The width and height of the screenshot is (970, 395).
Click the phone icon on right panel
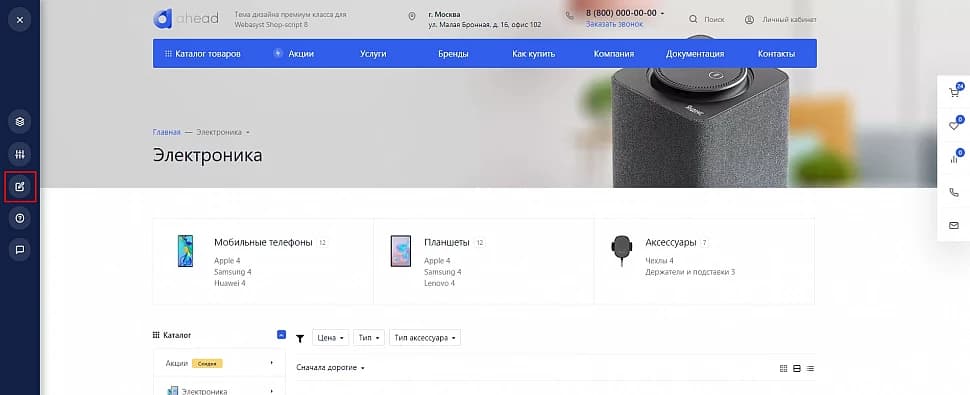pyautogui.click(x=954, y=192)
